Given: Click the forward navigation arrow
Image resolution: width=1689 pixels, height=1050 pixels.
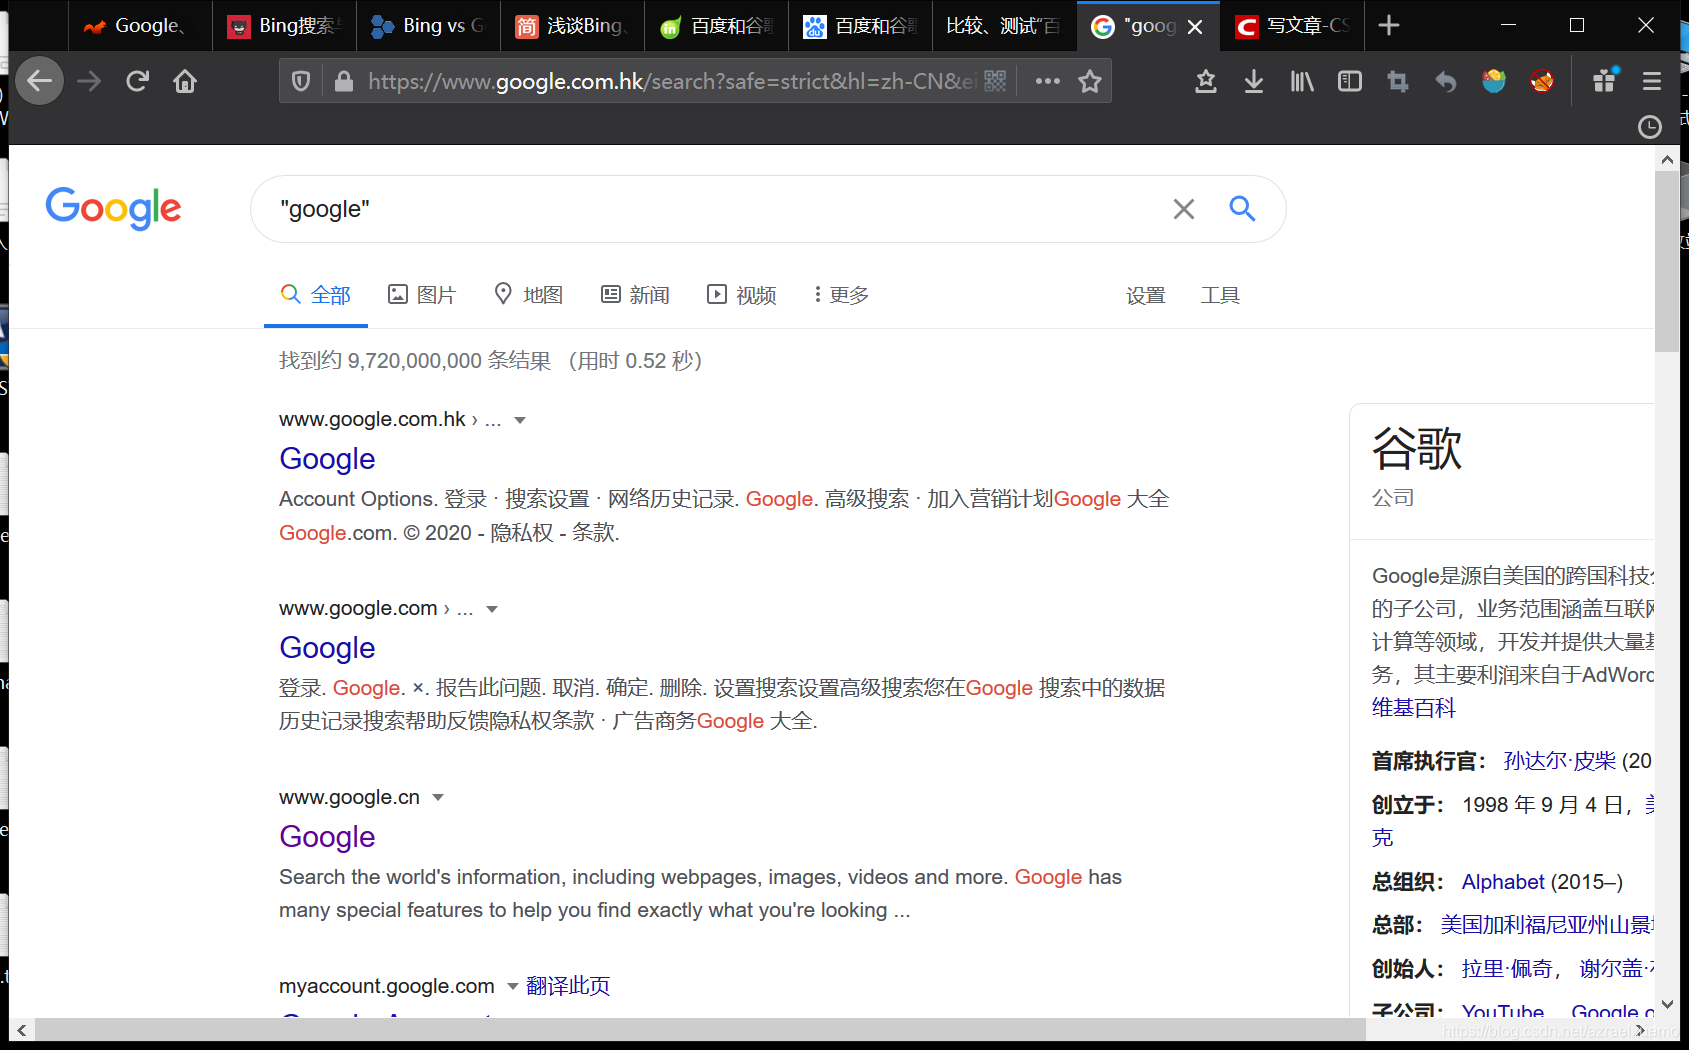Looking at the screenshot, I should [89, 81].
